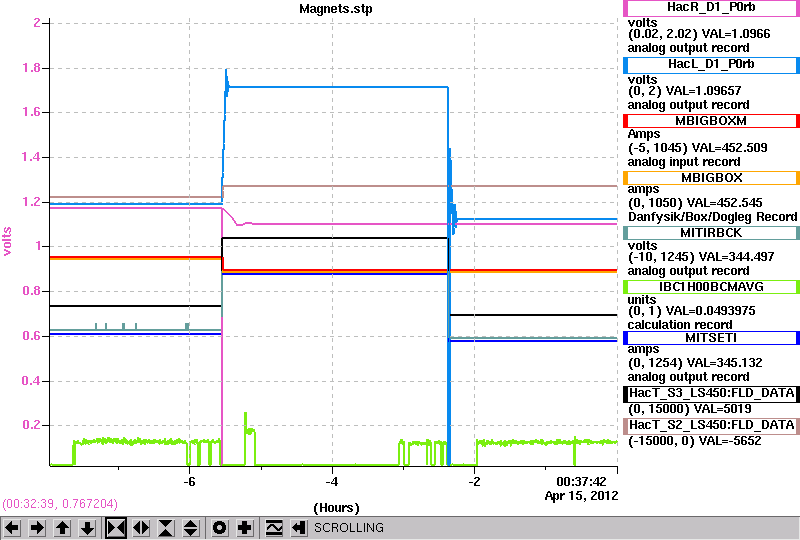Image resolution: width=800 pixels, height=540 pixels.
Task: Click the horizontal expand (outward triangles) time icon
Action: coord(141,528)
